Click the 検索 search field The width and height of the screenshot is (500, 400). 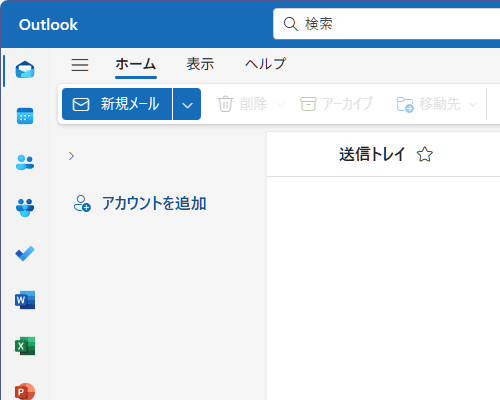[x=387, y=24]
